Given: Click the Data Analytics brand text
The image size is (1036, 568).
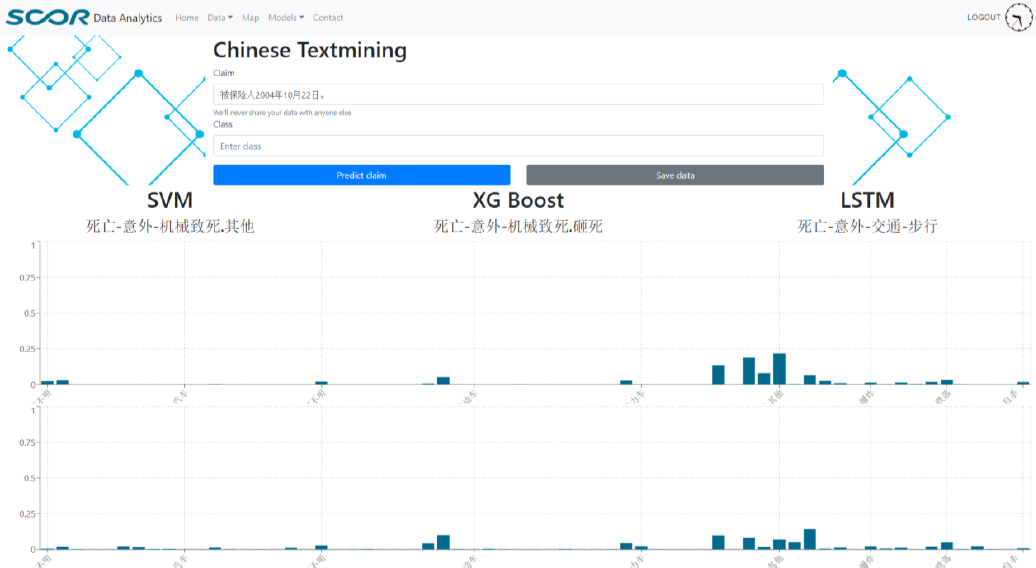Looking at the screenshot, I should (x=127, y=18).
